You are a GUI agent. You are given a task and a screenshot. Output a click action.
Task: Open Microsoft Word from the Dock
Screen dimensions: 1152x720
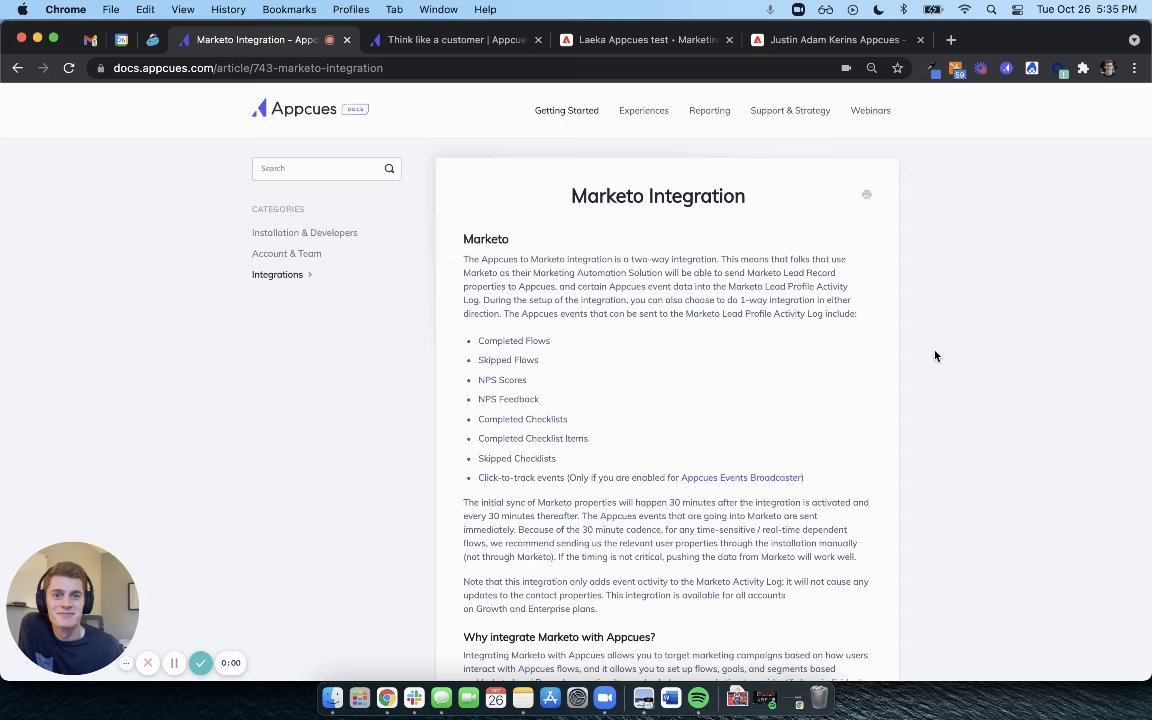click(671, 697)
